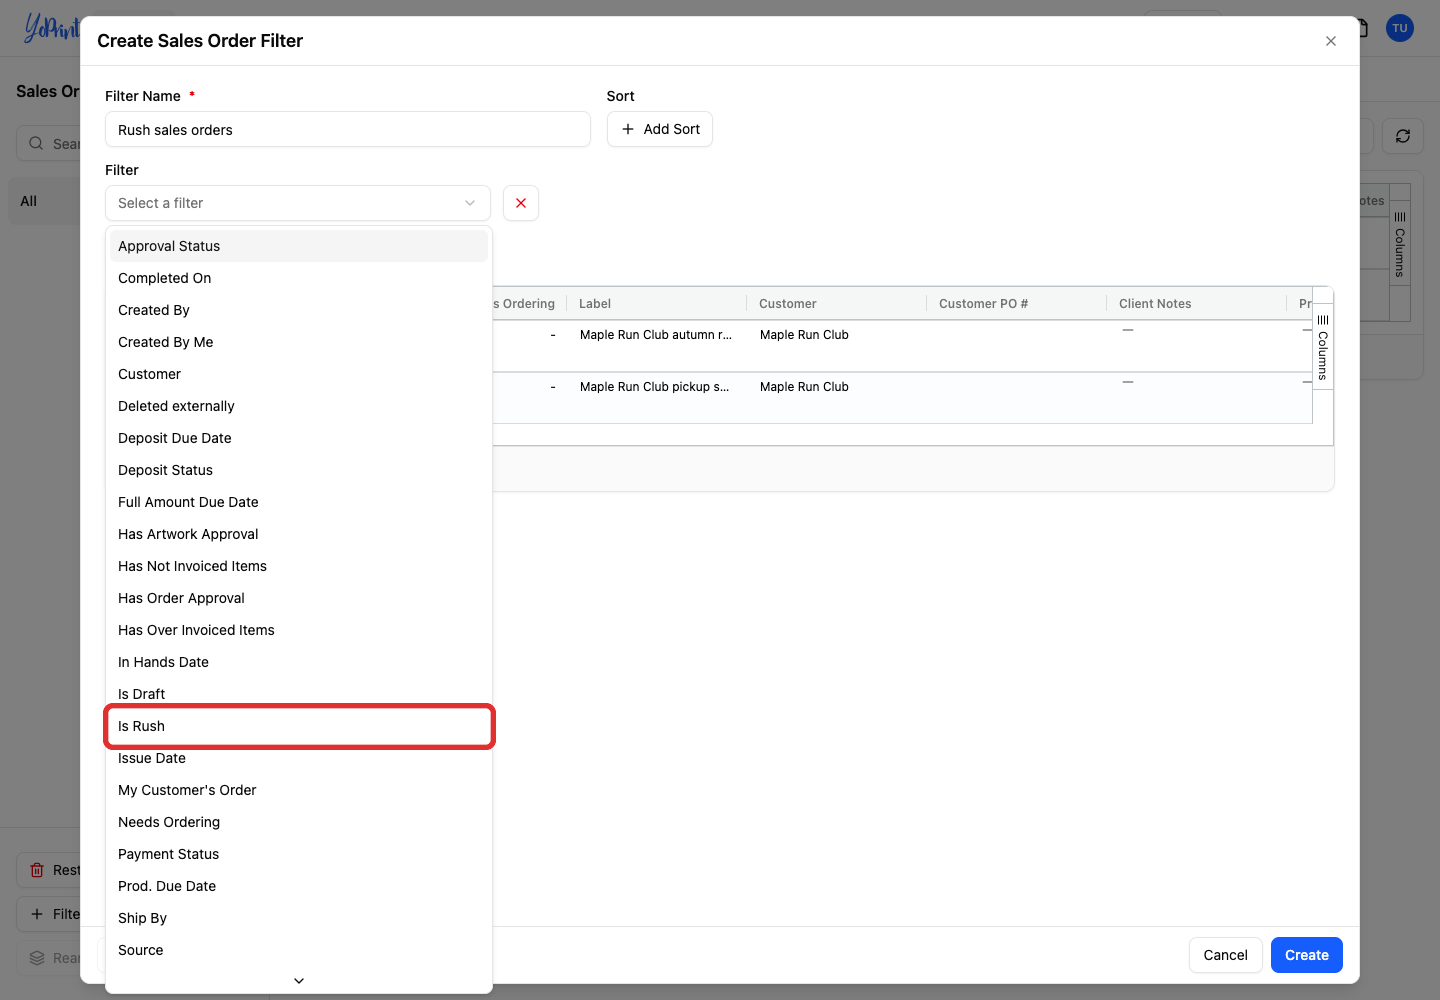
Task: Select Created By filter option
Action: point(299,310)
